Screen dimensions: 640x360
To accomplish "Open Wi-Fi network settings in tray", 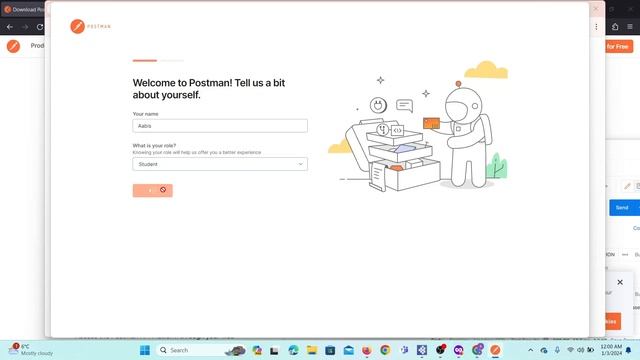I will (x=571, y=350).
